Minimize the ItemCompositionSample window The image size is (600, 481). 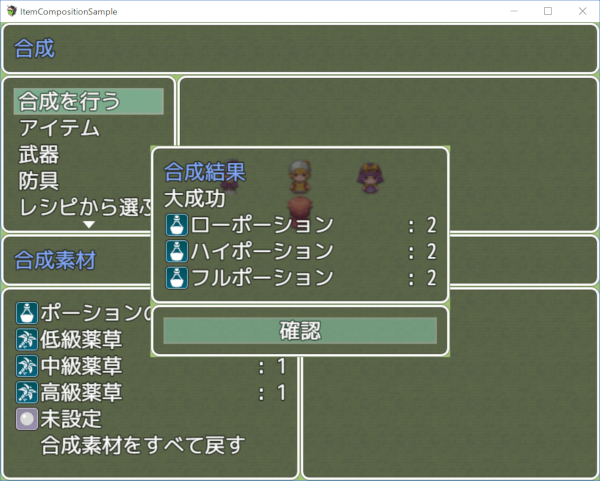514,11
